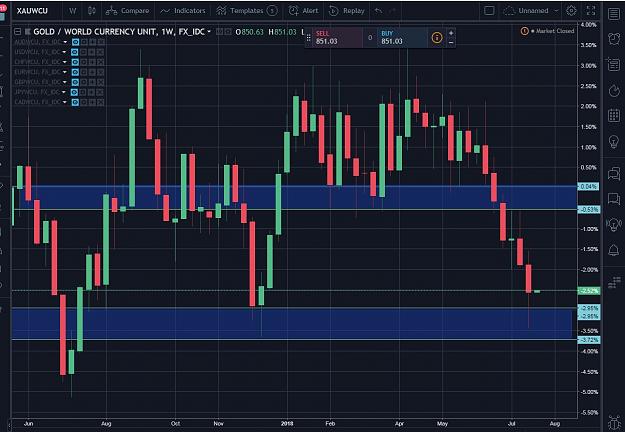Open the indicator Templates menu
Image resolution: width=625 pixels, height=432 pixels.
(x=246, y=11)
